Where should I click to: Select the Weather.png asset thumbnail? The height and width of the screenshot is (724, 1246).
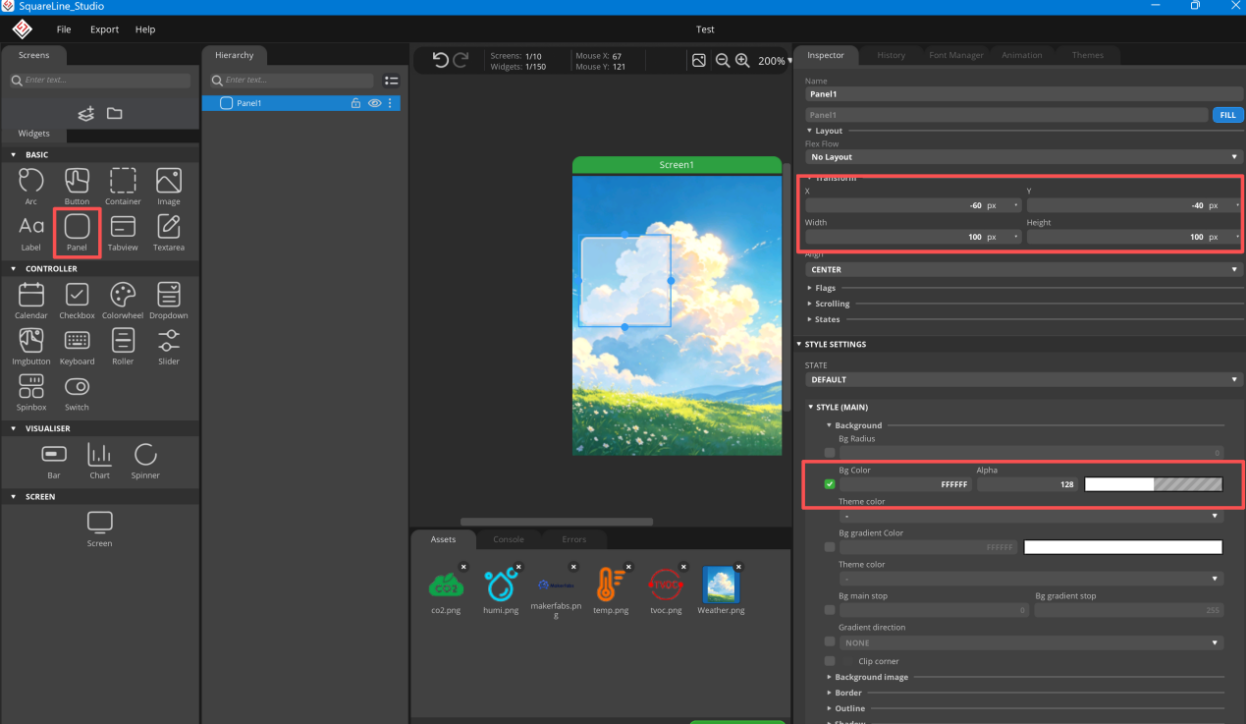point(720,584)
